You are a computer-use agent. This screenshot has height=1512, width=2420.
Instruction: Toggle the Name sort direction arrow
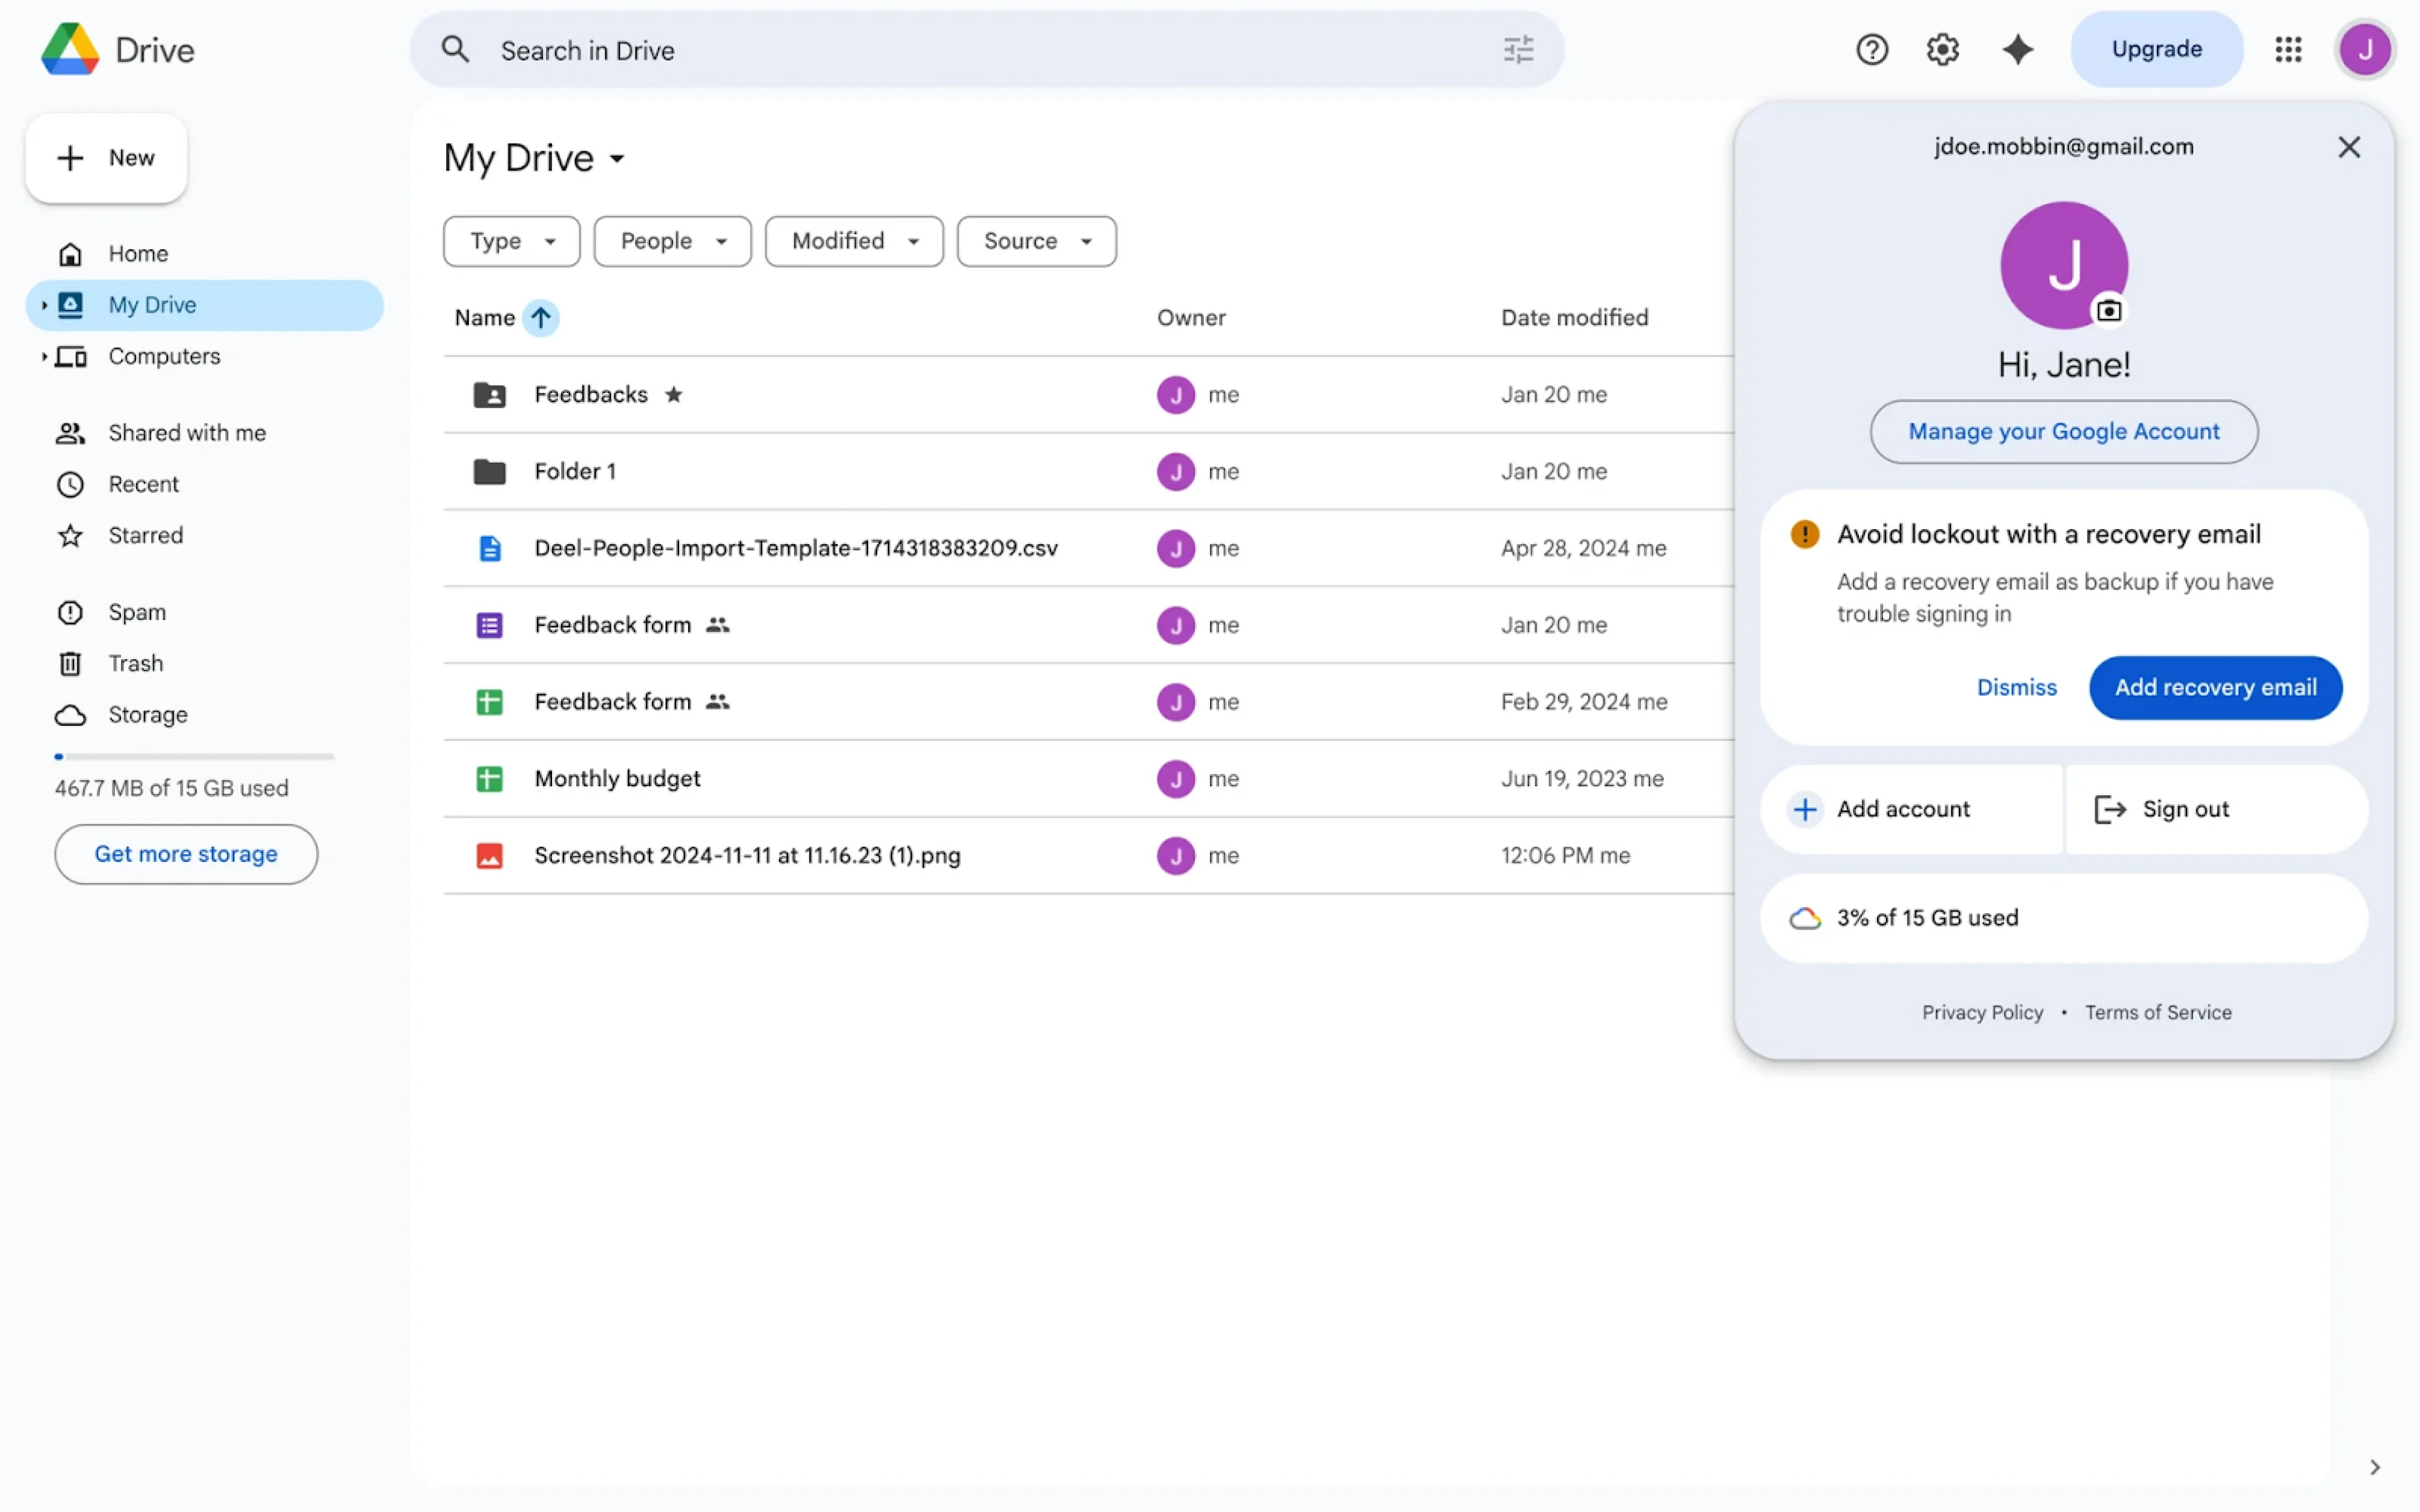pos(541,318)
